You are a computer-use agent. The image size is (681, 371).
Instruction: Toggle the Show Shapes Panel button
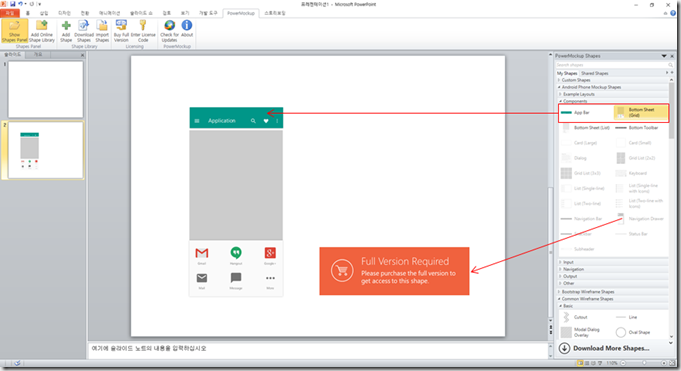(14, 31)
